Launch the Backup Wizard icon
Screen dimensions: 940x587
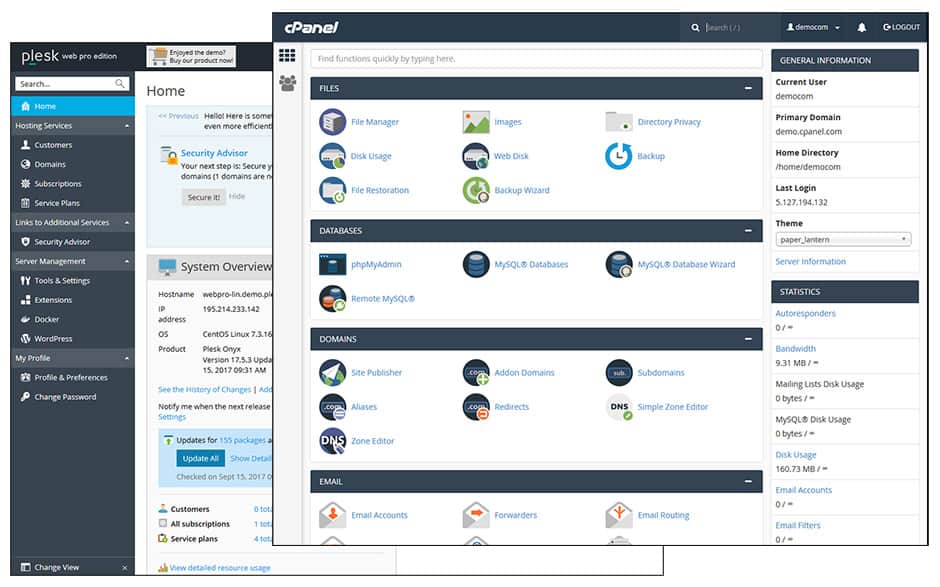click(475, 190)
